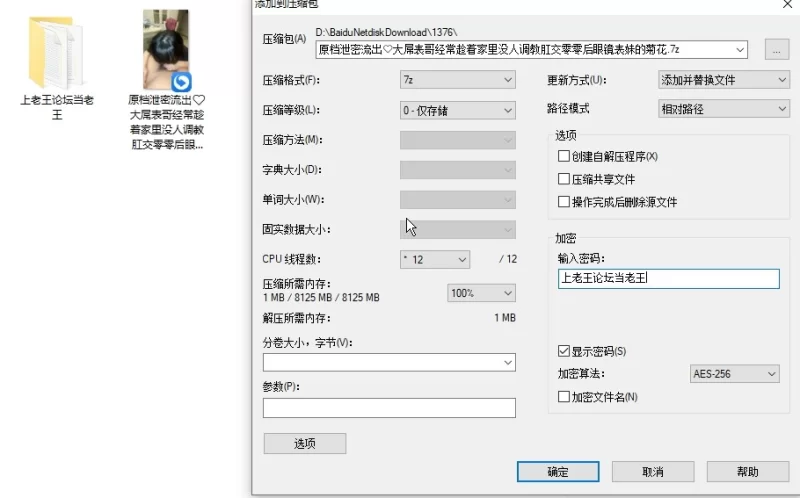Viewport: 800px width, 498px height.
Task: Enable the 操作完成后删除源文件 checkbox
Action: click(x=564, y=202)
